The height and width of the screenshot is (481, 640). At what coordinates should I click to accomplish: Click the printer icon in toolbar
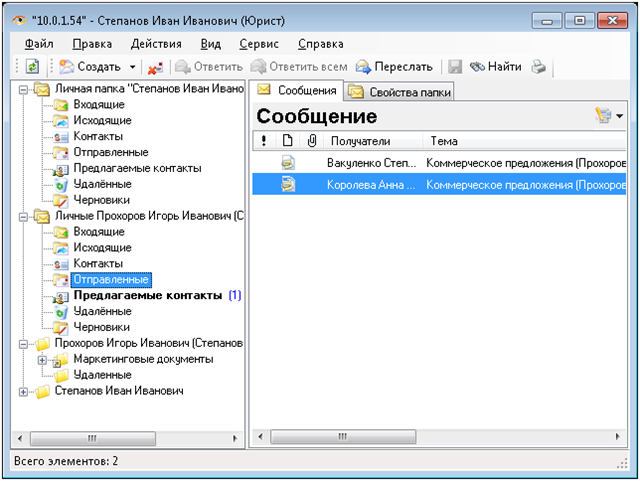538,67
